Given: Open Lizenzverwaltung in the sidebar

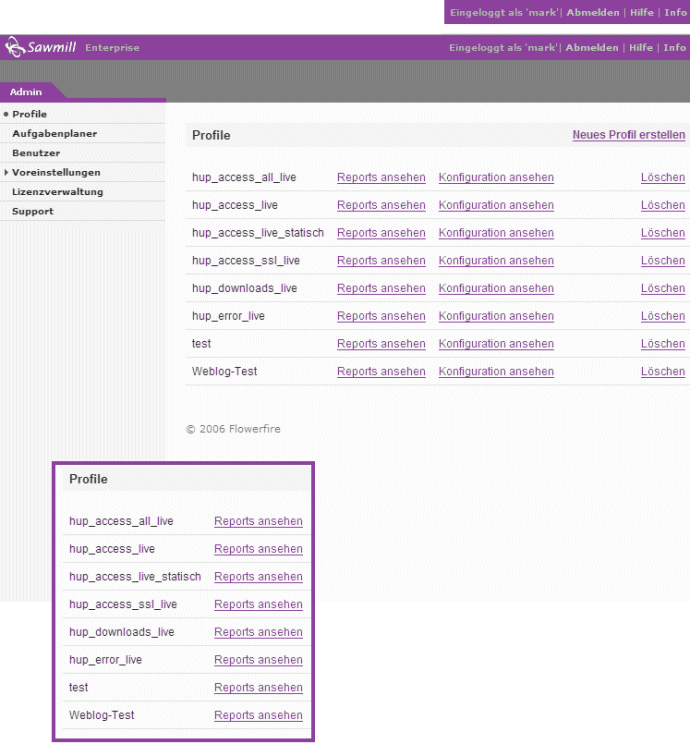Looking at the screenshot, I should click(57, 191).
